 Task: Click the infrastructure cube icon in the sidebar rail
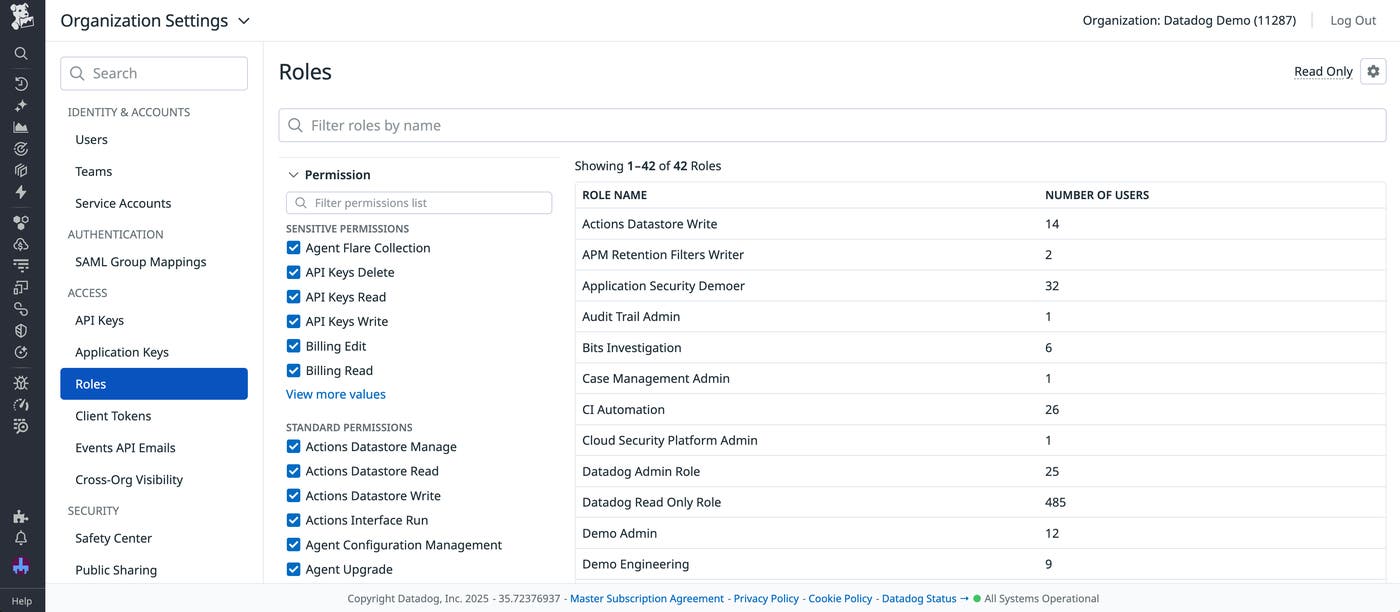[x=21, y=169]
